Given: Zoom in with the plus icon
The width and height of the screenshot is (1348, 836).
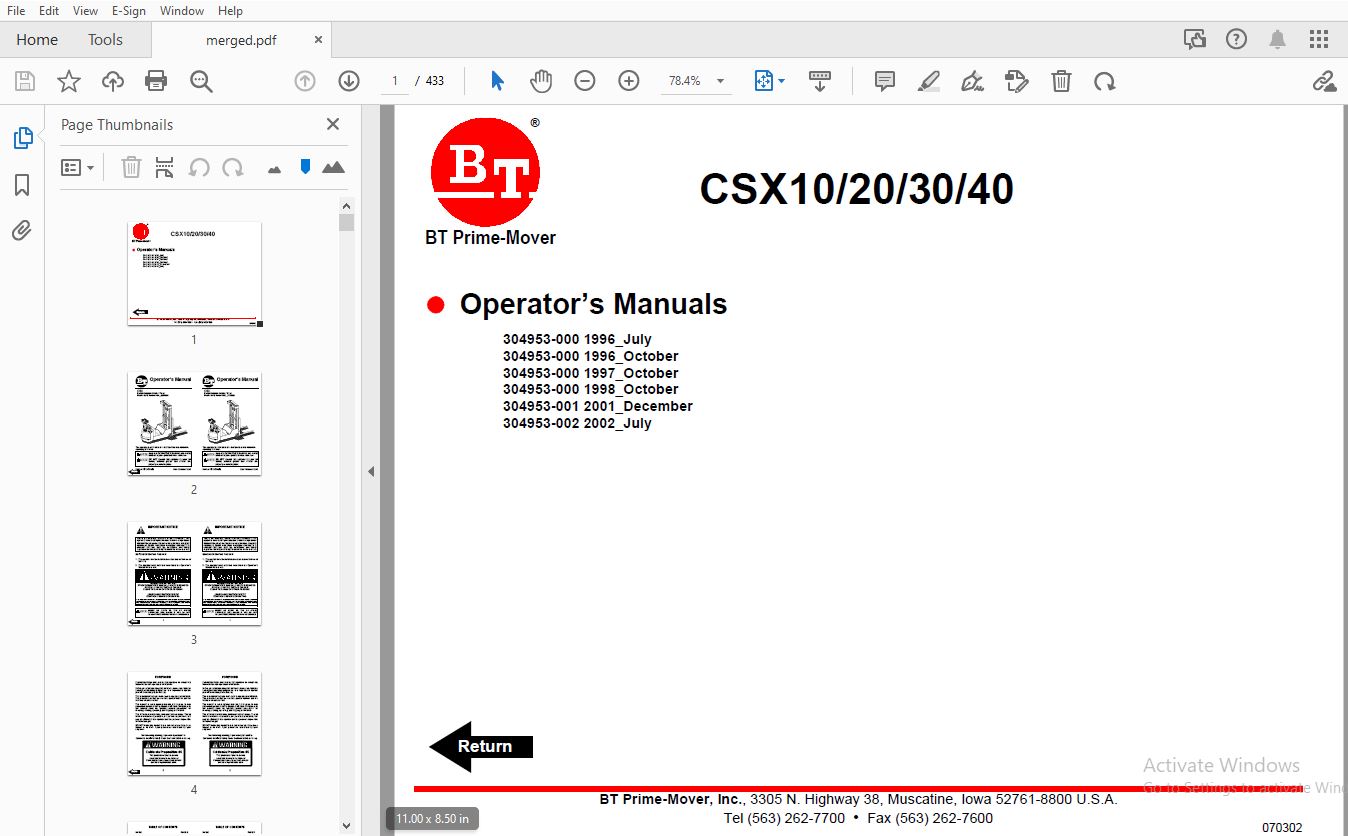Looking at the screenshot, I should tap(629, 81).
